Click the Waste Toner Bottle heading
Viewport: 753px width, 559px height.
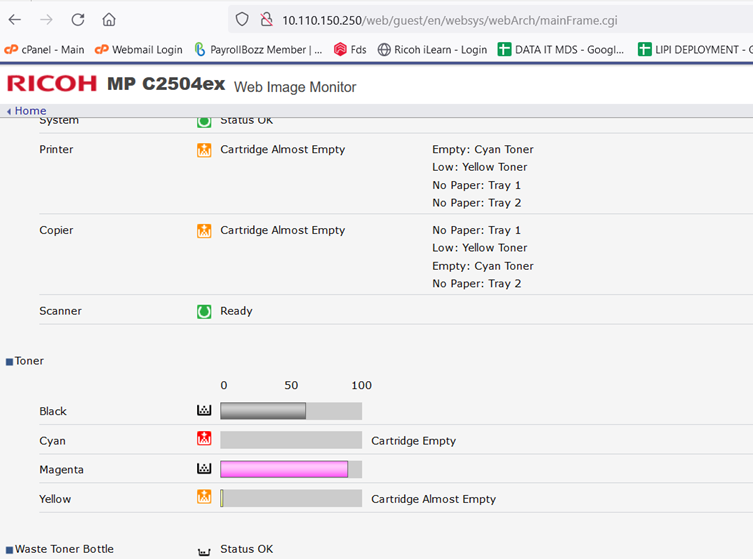(x=64, y=549)
